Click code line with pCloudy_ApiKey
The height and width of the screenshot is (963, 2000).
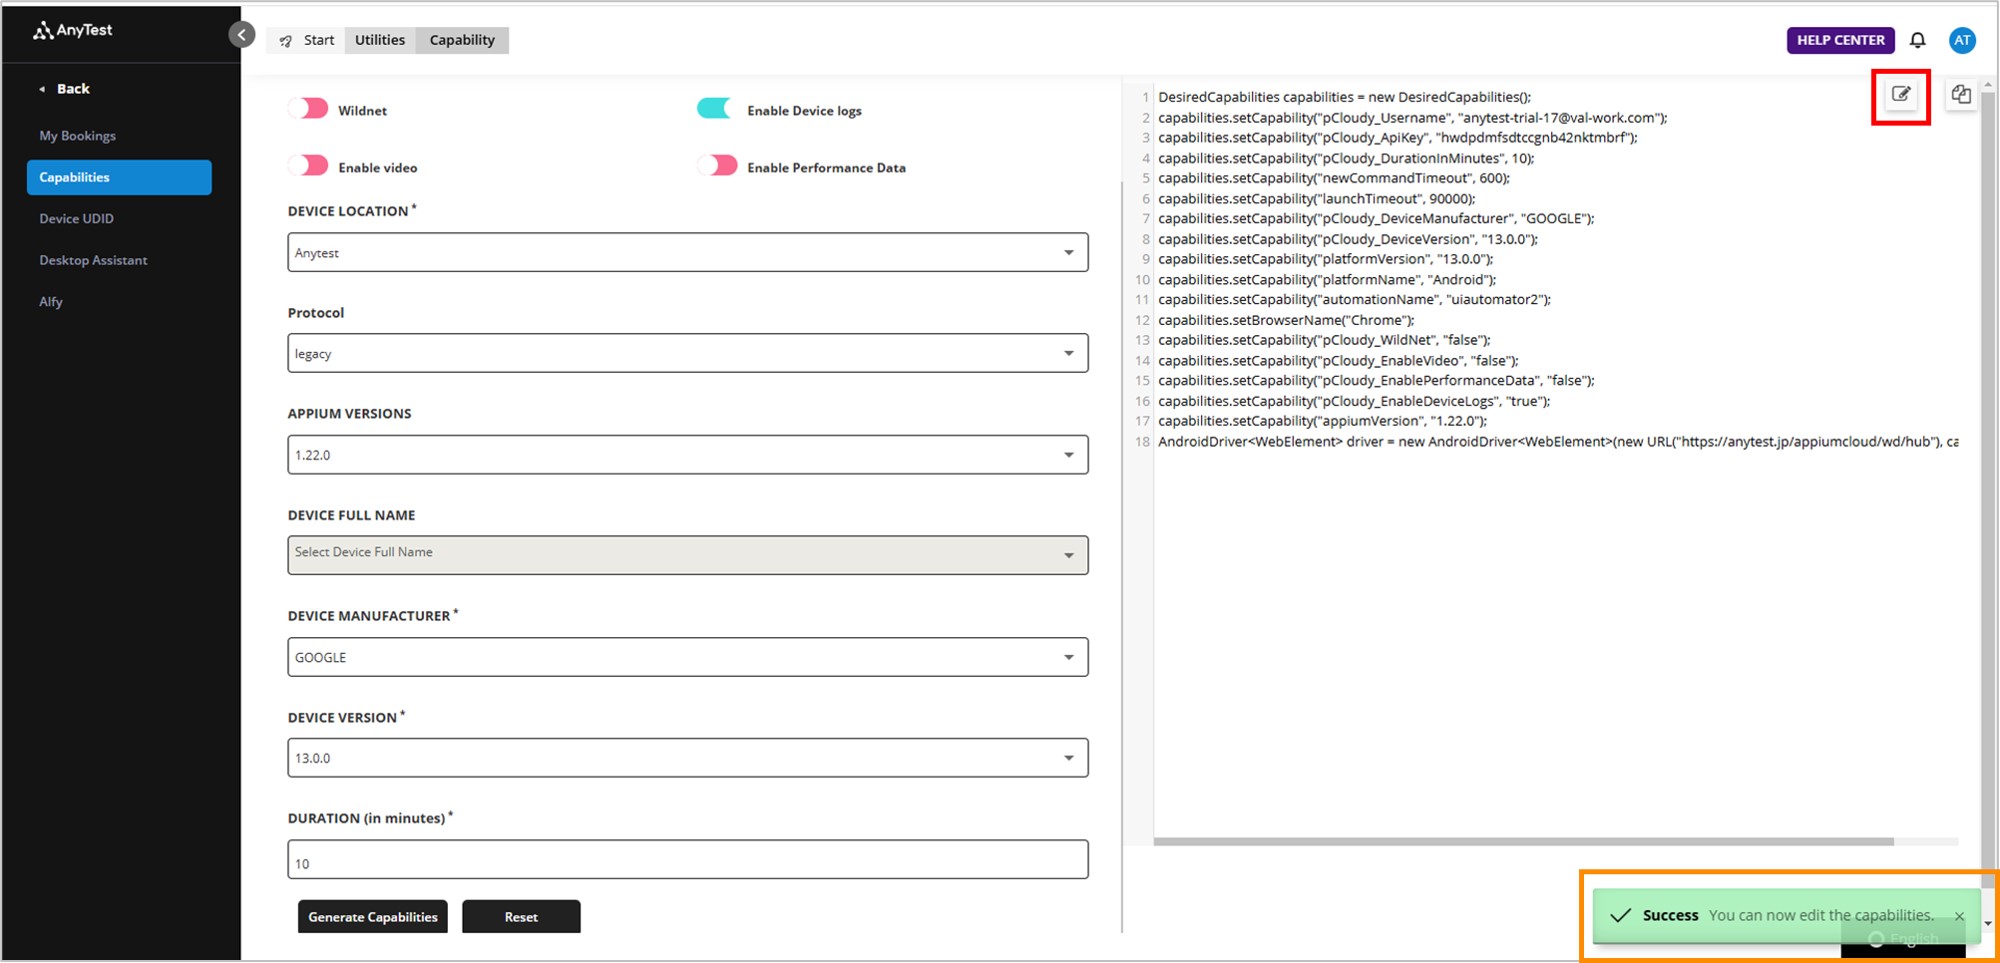pos(1398,138)
